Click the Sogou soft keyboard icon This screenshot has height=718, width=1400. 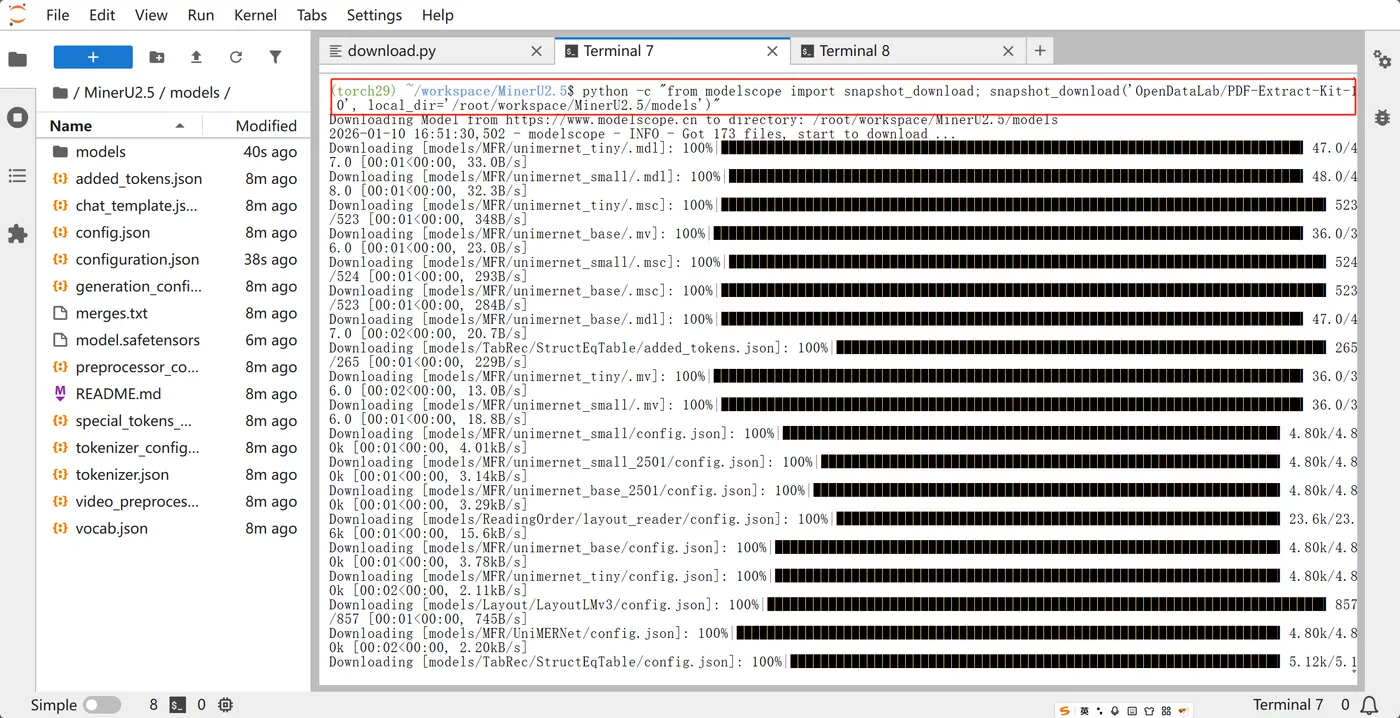pos(1134,710)
